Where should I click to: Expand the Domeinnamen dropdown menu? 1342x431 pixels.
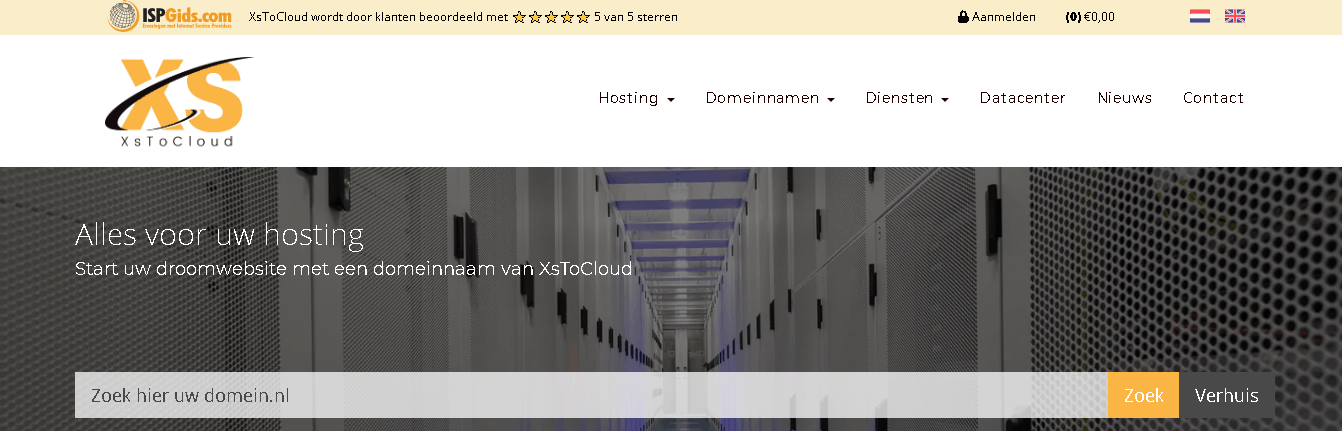770,98
